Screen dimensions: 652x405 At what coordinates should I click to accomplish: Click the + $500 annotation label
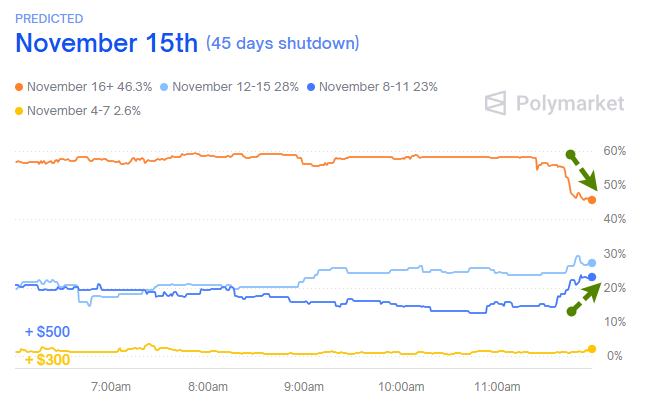[47, 332]
